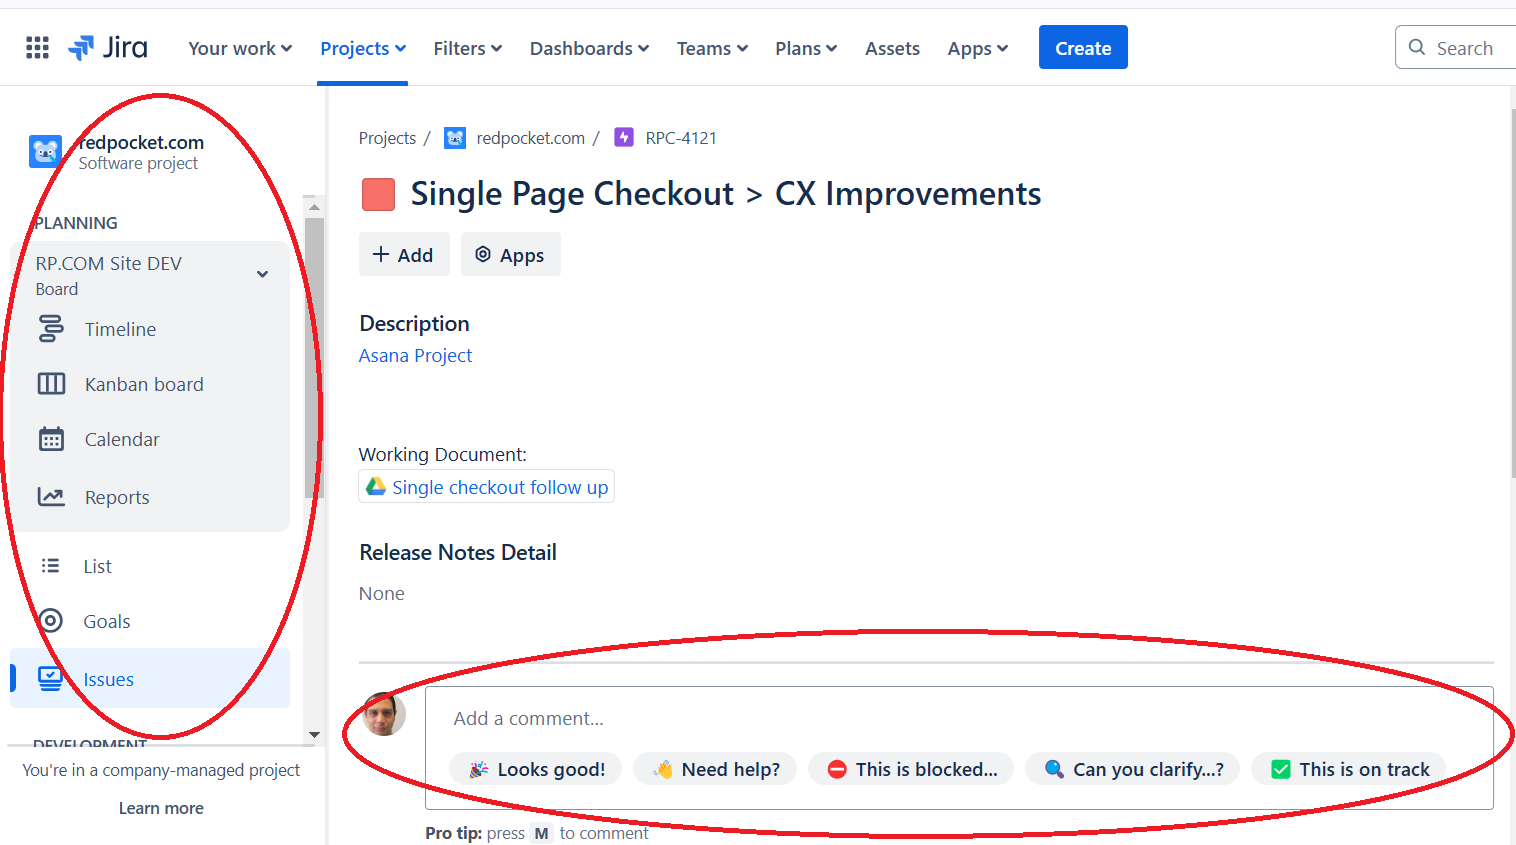
Task: Insert the This is on track comment
Action: pos(1349,769)
